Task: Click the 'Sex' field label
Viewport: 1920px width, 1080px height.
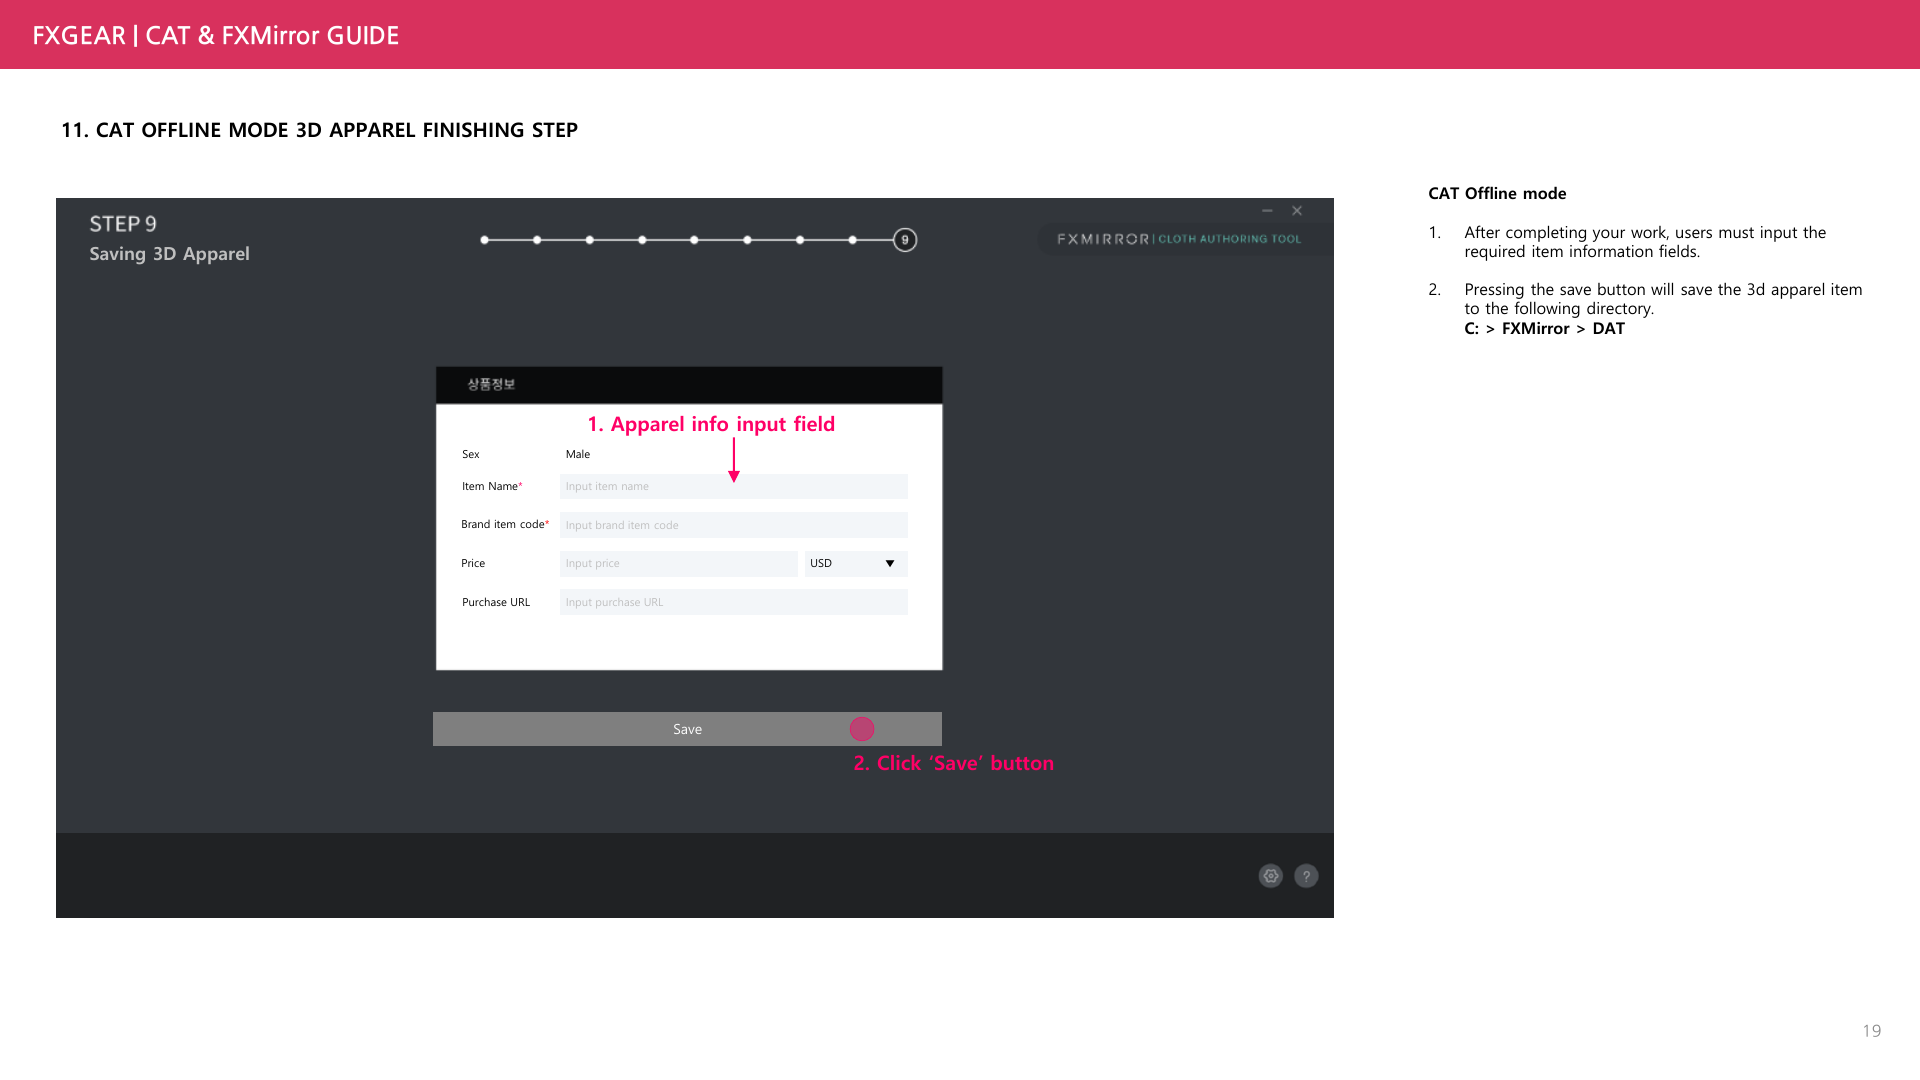Action: (471, 454)
